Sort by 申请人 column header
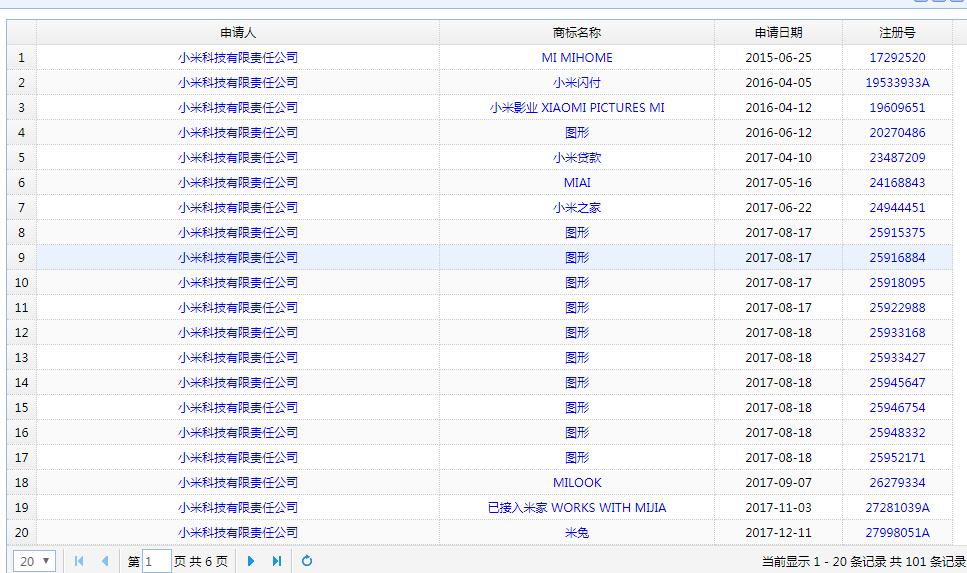The width and height of the screenshot is (967, 573). [x=238, y=33]
